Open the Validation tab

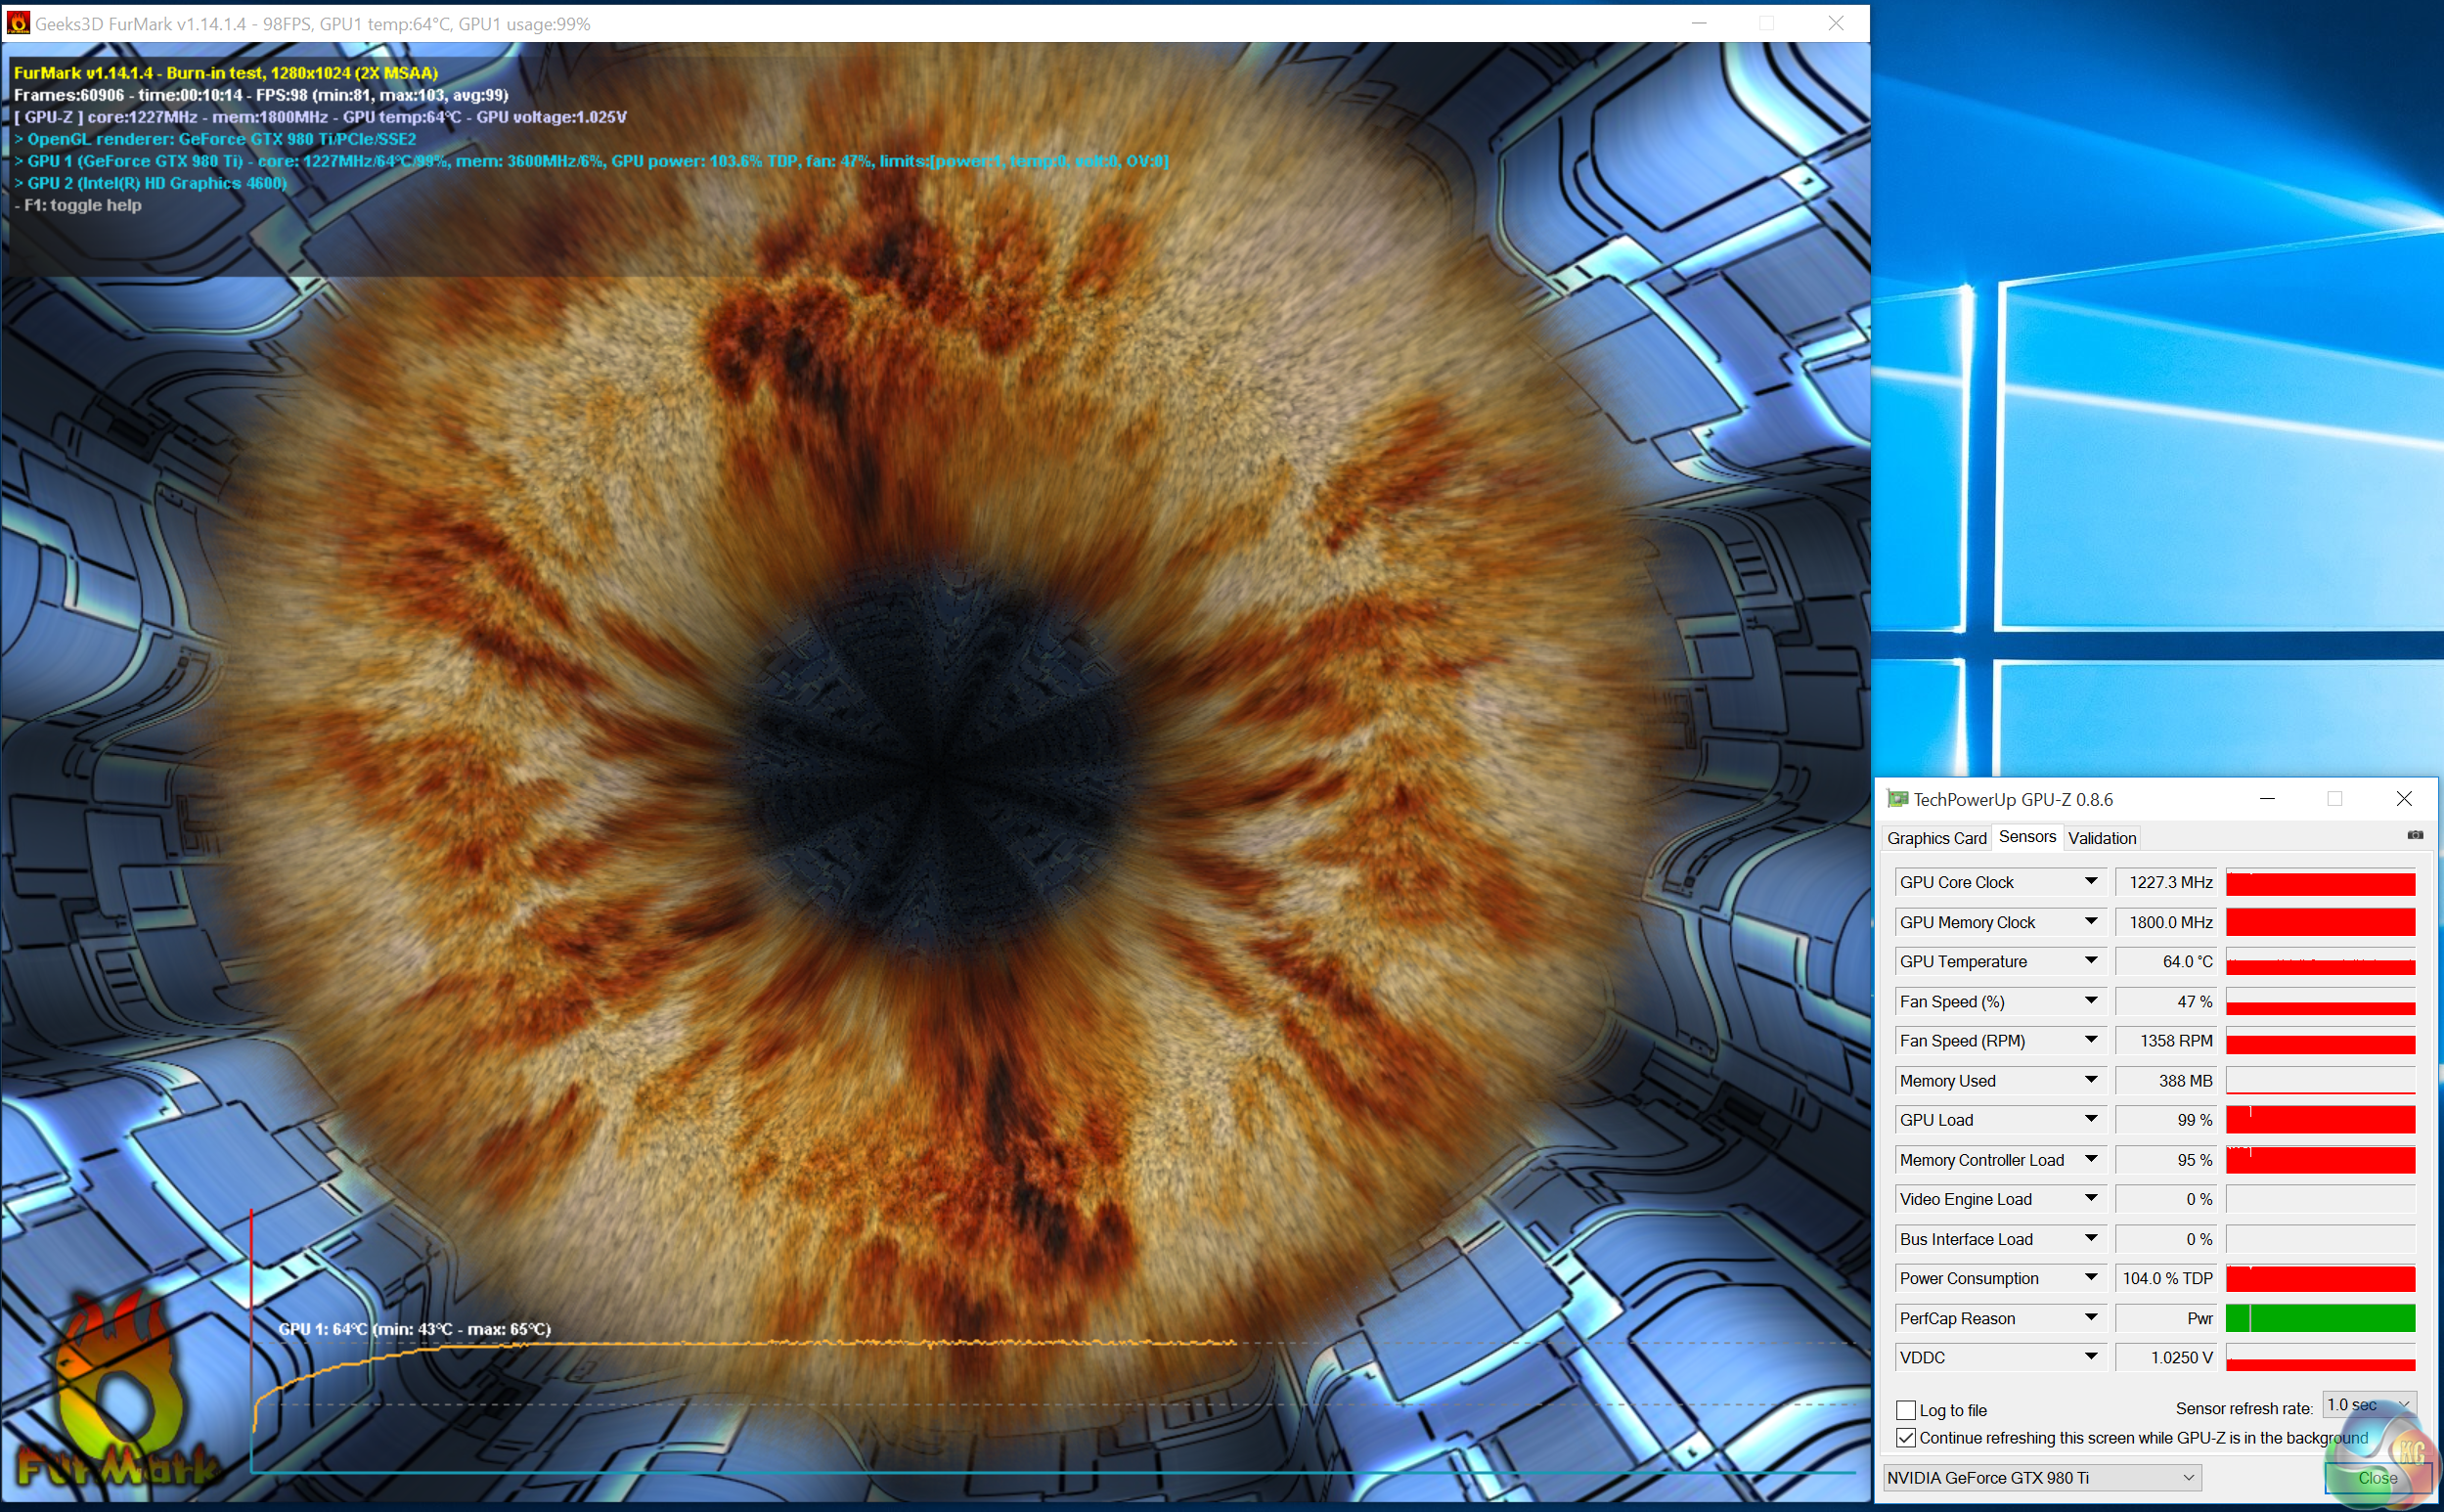point(2102,838)
